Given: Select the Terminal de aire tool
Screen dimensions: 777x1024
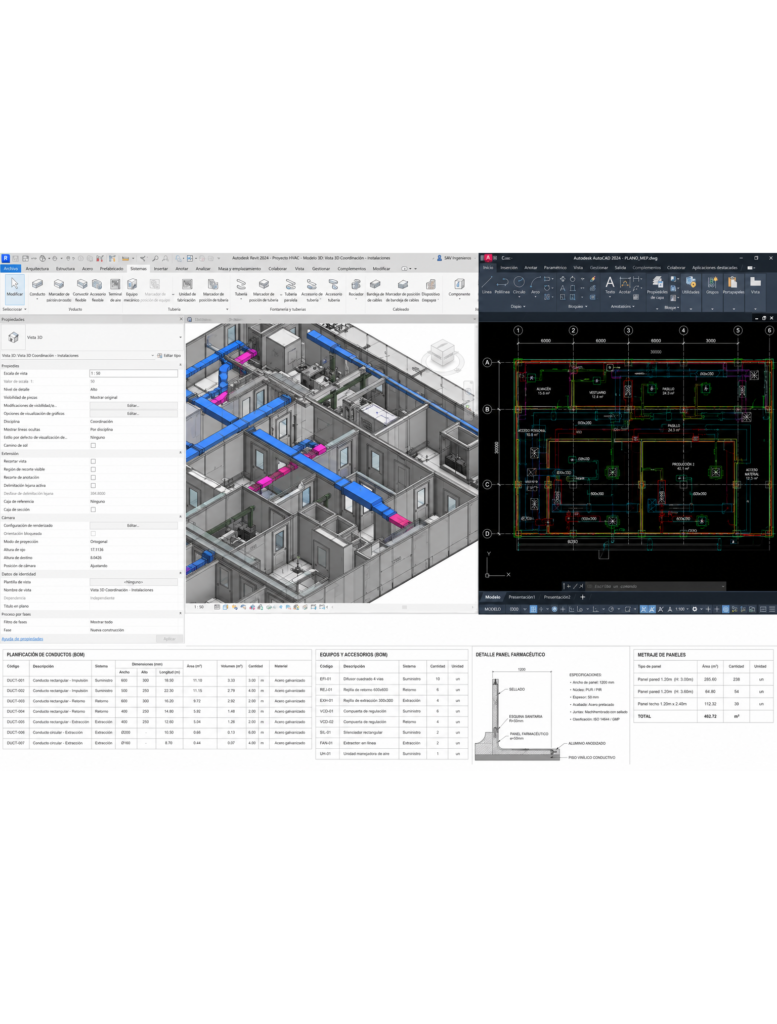Looking at the screenshot, I should coord(115,288).
